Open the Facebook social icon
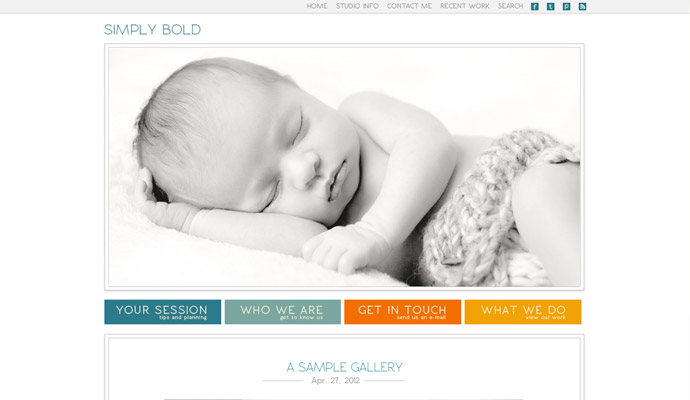Viewport: 690px width, 400px height. pyautogui.click(x=535, y=6)
